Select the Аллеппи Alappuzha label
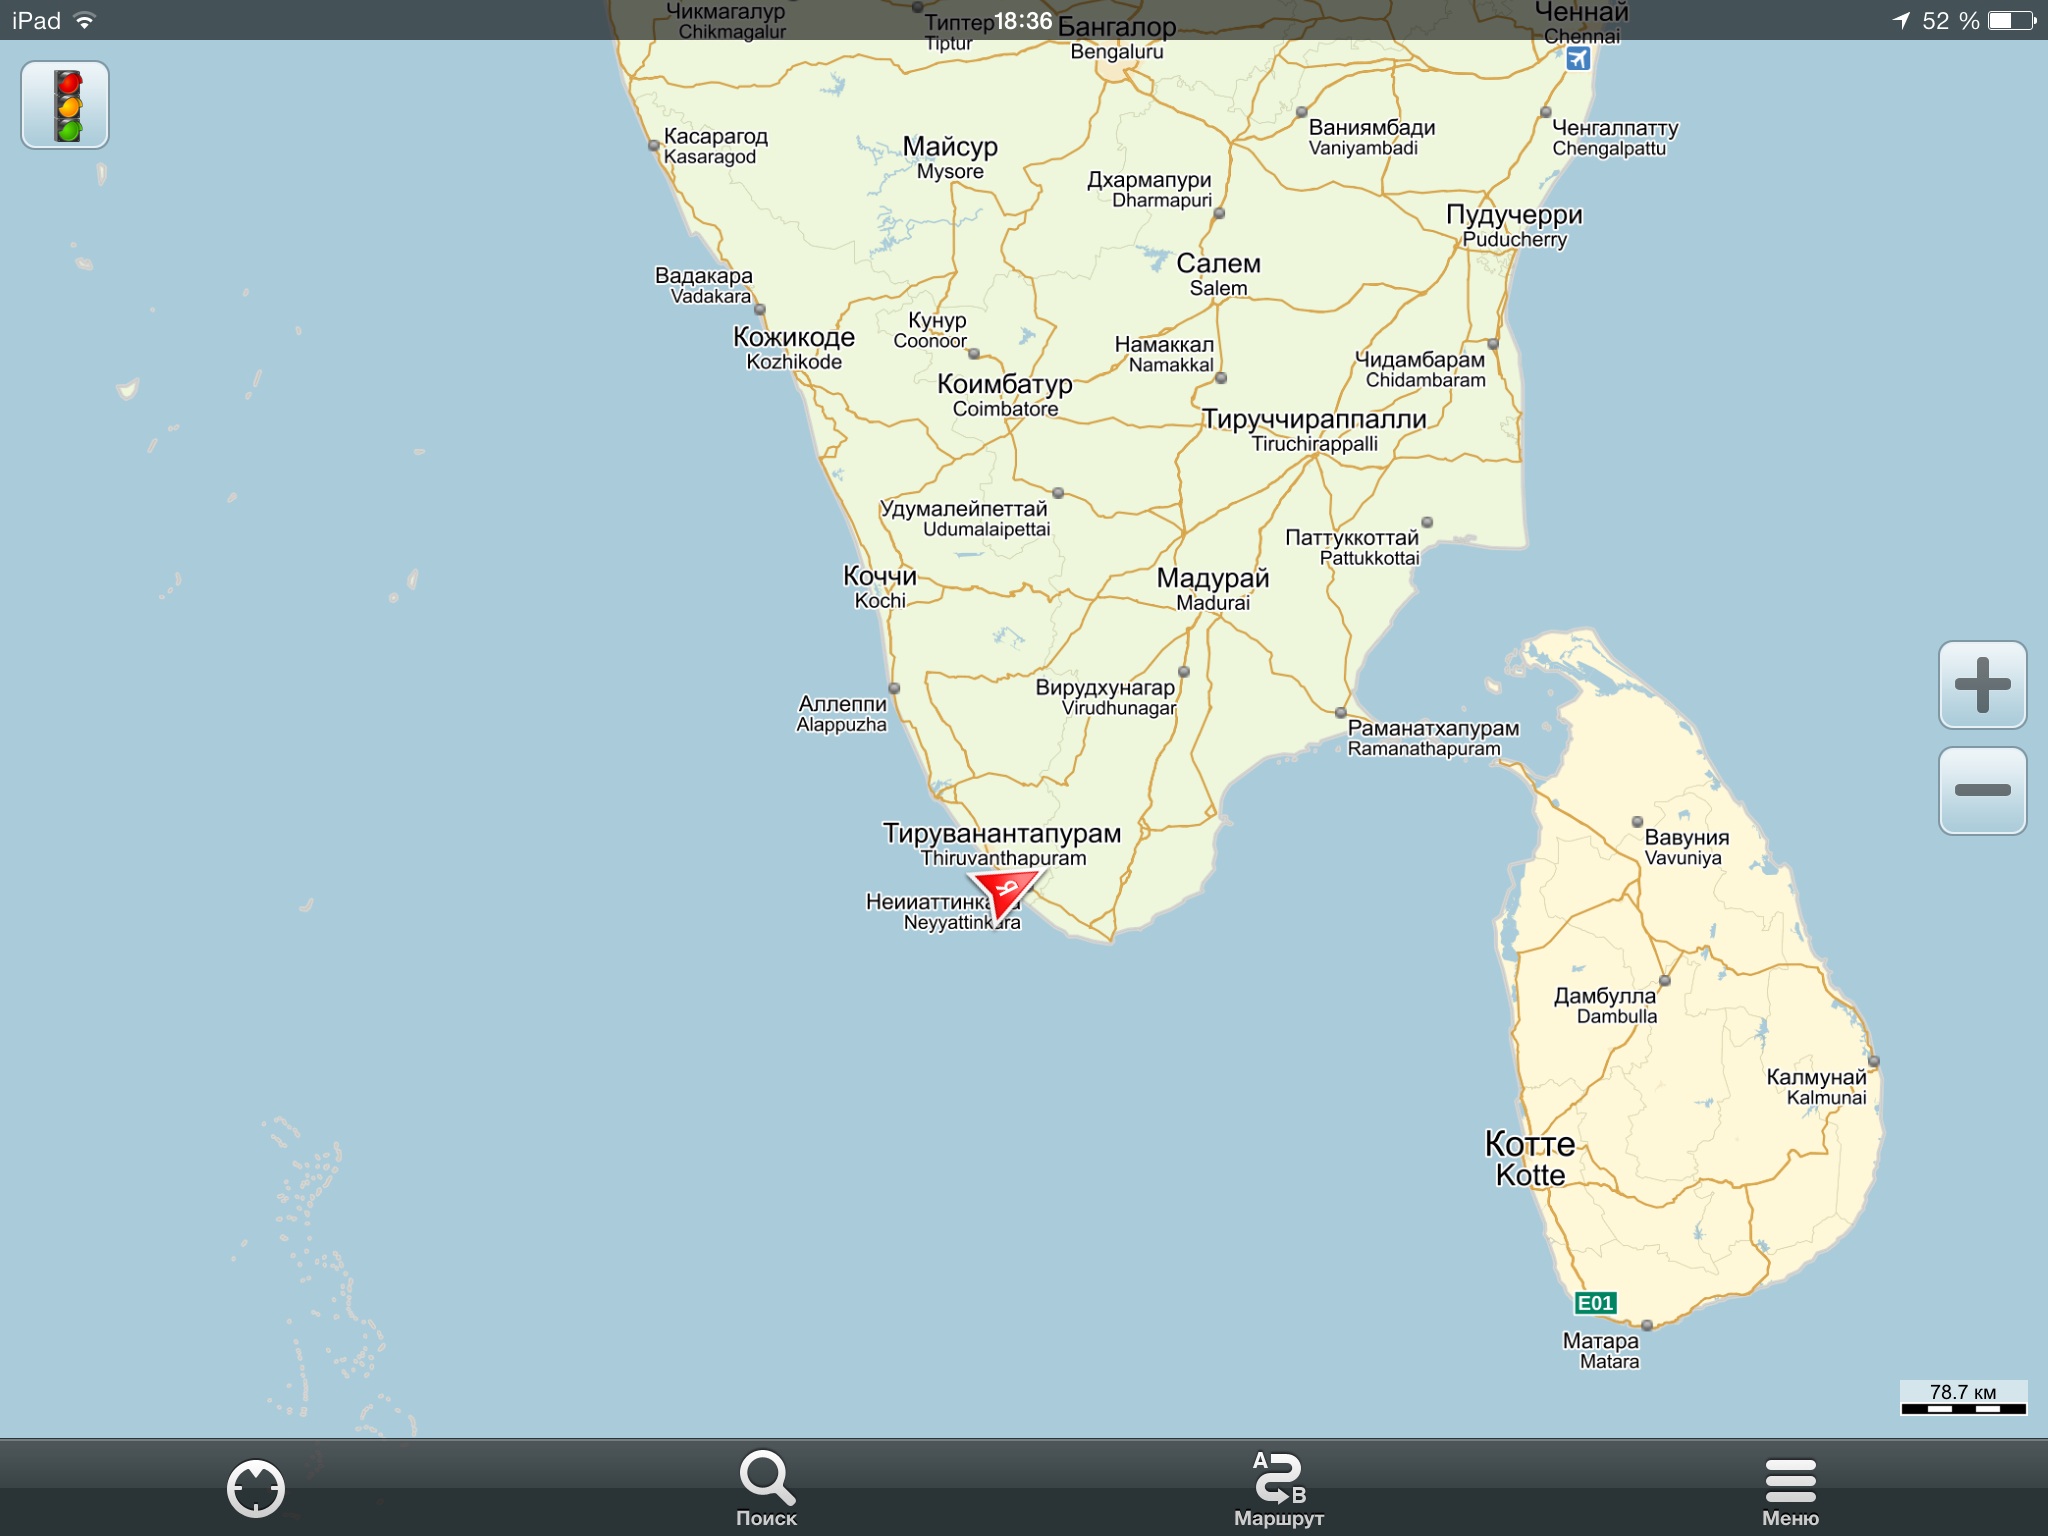2048x1536 pixels. 841,713
